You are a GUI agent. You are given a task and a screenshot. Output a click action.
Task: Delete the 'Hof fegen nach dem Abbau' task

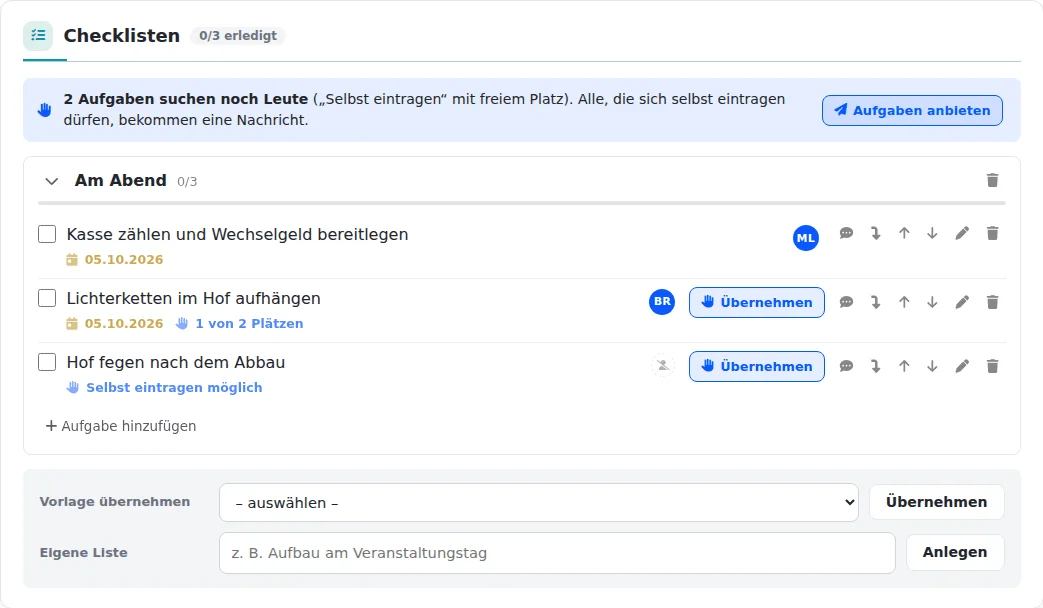pos(992,366)
